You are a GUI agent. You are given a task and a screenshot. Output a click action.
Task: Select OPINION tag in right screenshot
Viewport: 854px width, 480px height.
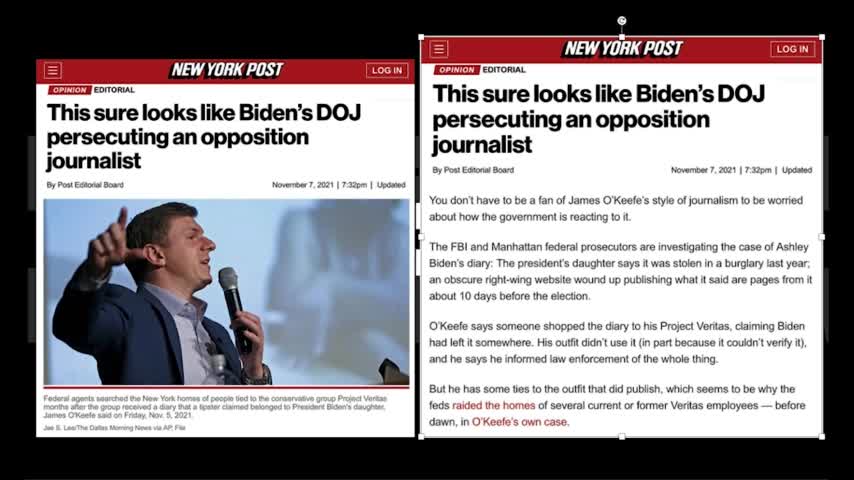pos(456,70)
